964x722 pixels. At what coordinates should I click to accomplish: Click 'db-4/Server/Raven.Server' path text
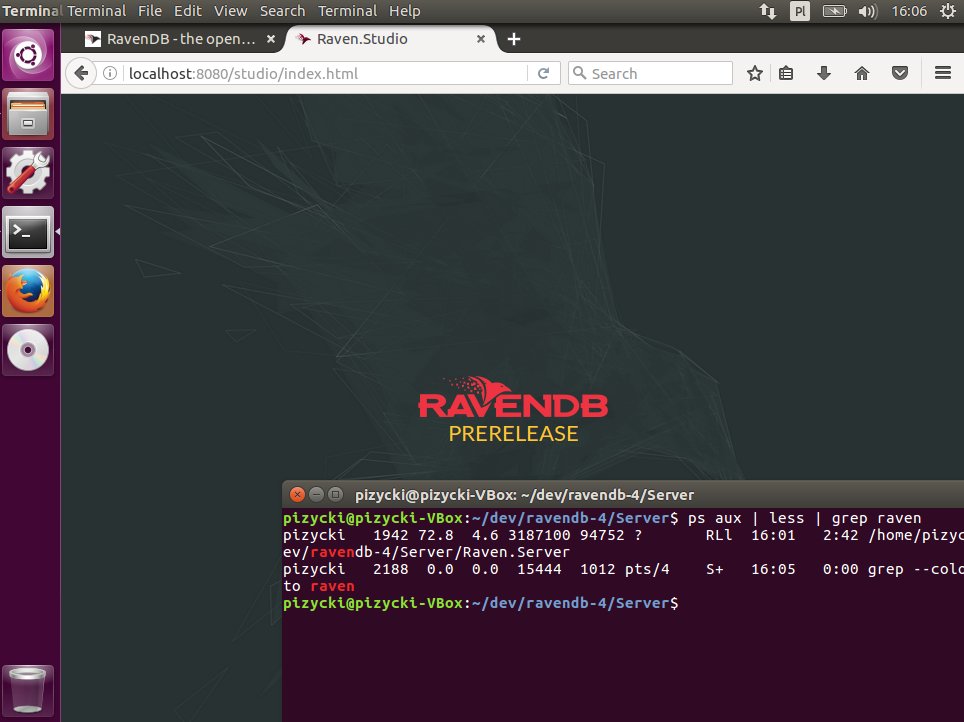(x=462, y=552)
